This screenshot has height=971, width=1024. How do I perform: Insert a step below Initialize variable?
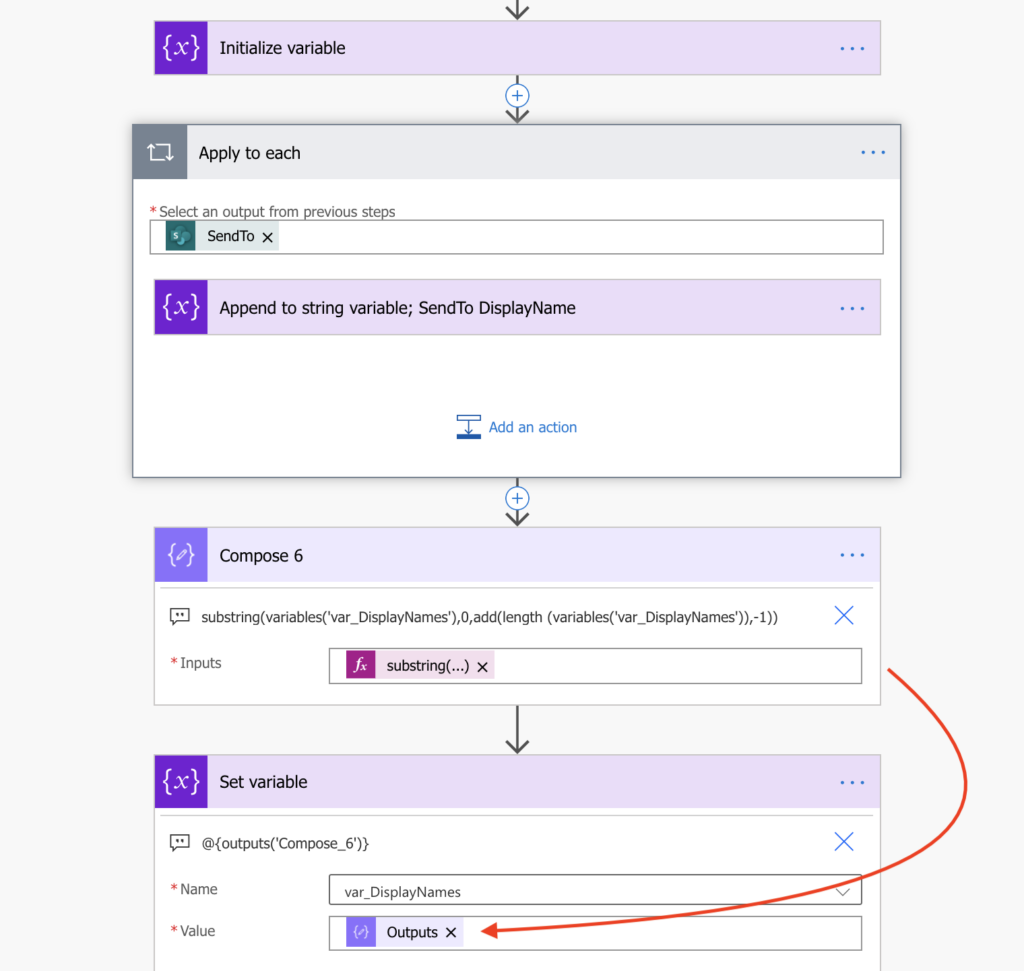click(517, 96)
